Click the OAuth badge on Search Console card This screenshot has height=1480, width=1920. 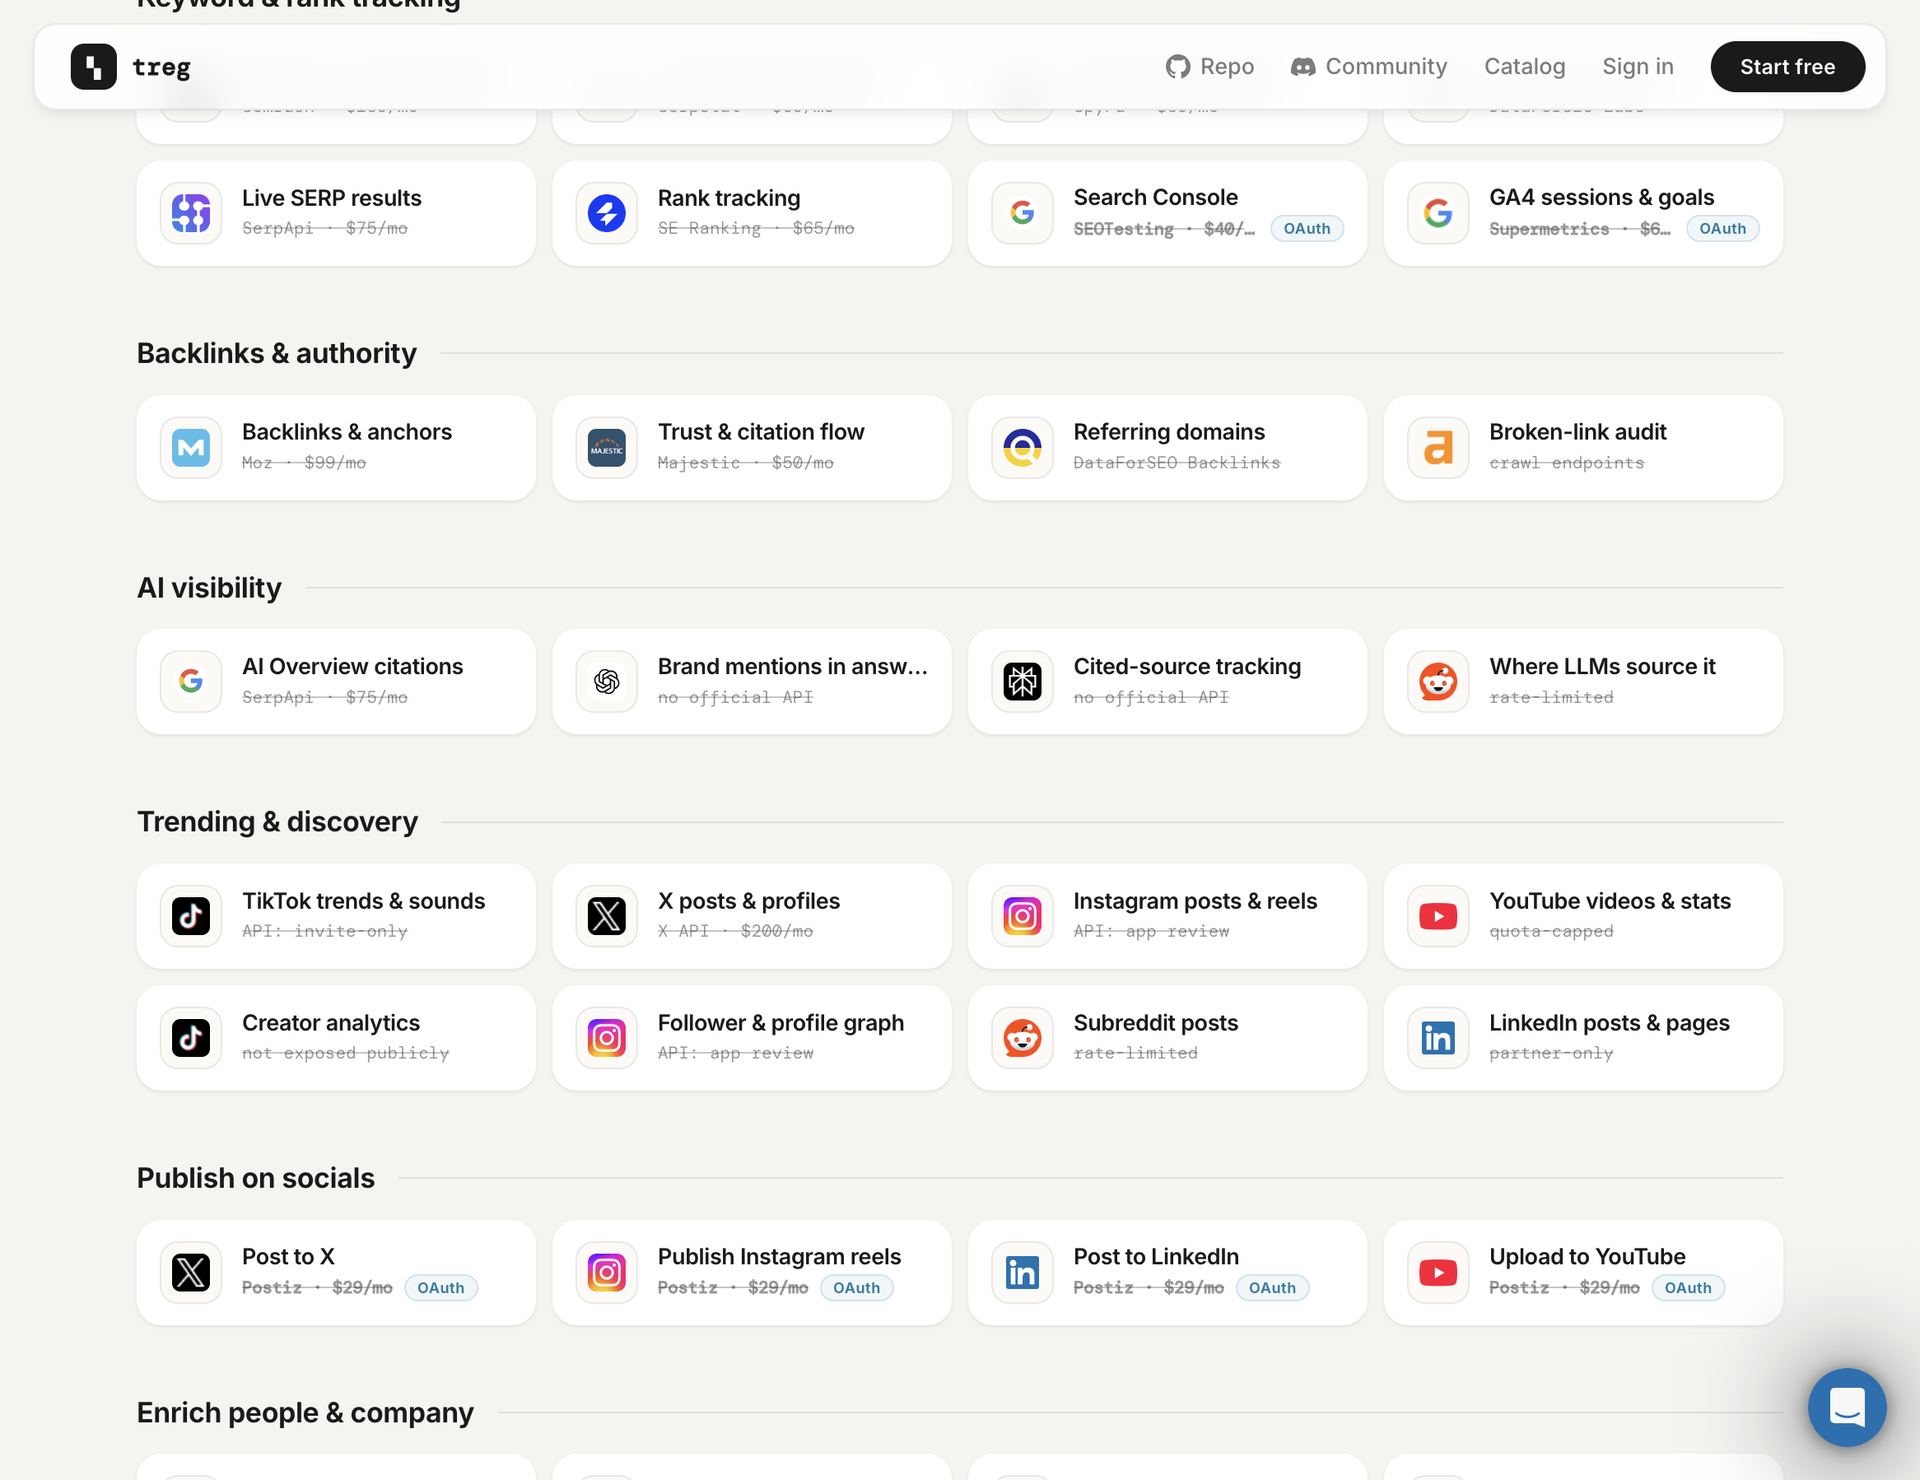[1307, 229]
